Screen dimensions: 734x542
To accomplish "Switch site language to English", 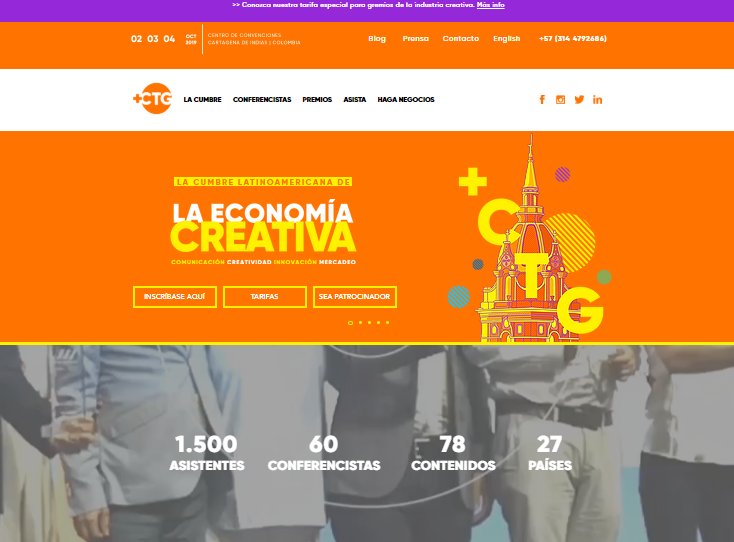I will pos(506,38).
